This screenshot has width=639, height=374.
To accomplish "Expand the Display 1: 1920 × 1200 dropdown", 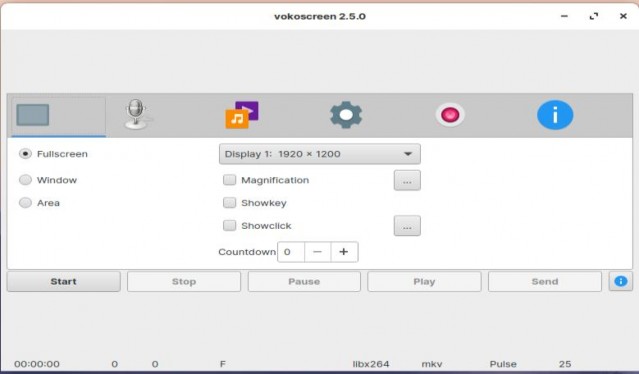I will click(320, 154).
